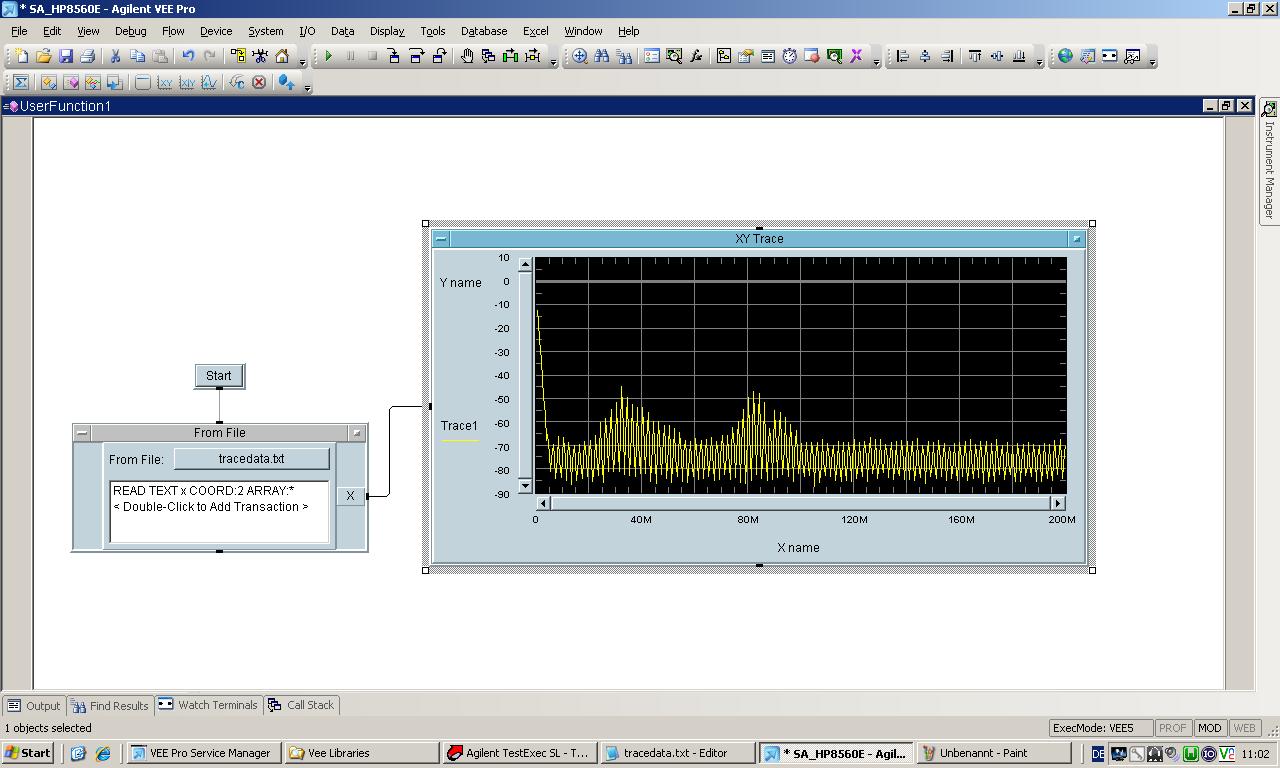Click the hand breakpoint icon in toolbar
Viewport: 1280px width, 768px height.
coord(467,57)
